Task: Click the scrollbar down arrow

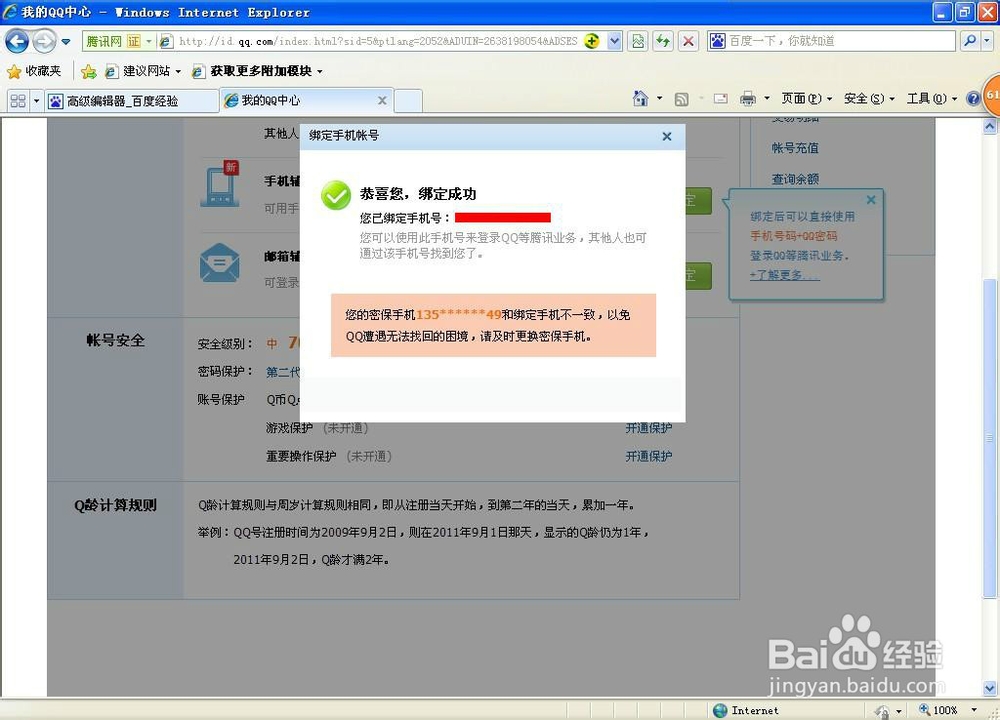Action: 989,688
